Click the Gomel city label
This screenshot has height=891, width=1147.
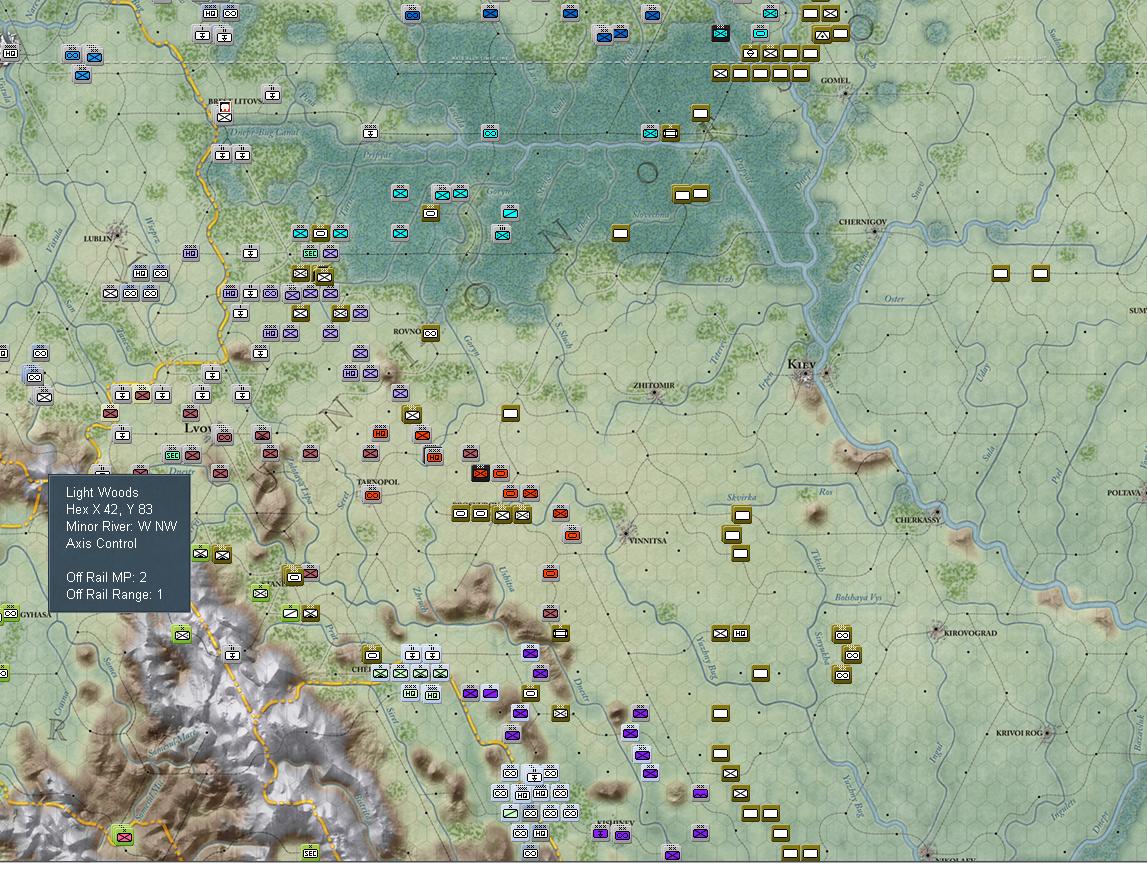click(835, 80)
